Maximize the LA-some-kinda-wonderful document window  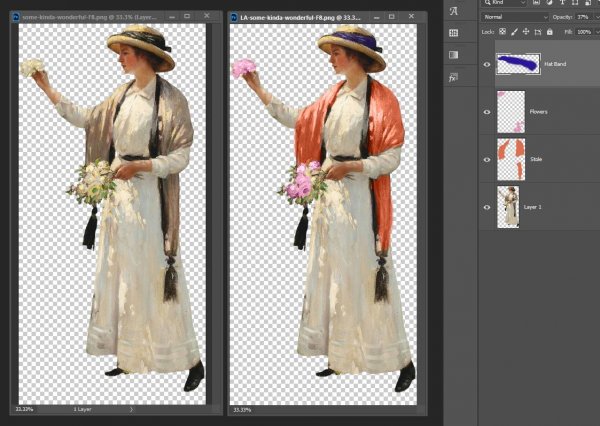391,16
